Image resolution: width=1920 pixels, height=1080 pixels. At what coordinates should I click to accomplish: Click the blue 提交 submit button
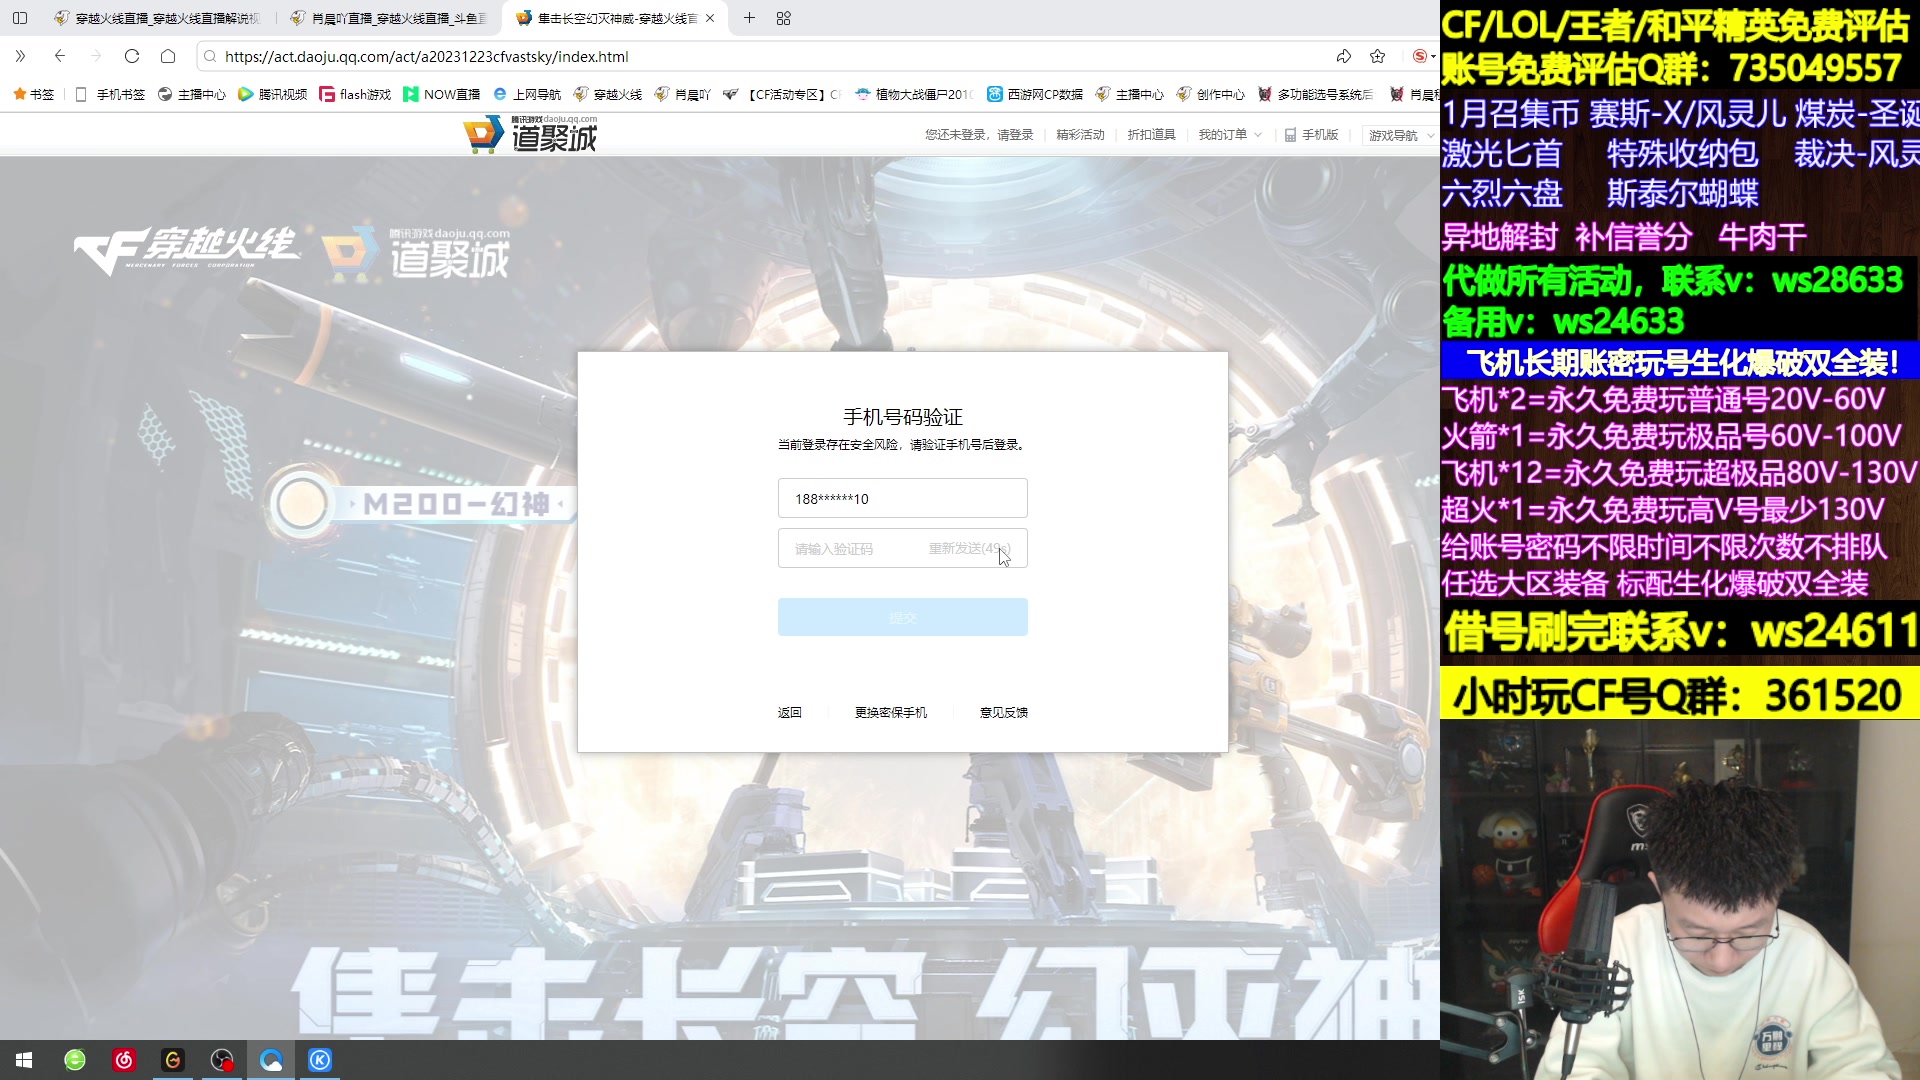click(902, 617)
